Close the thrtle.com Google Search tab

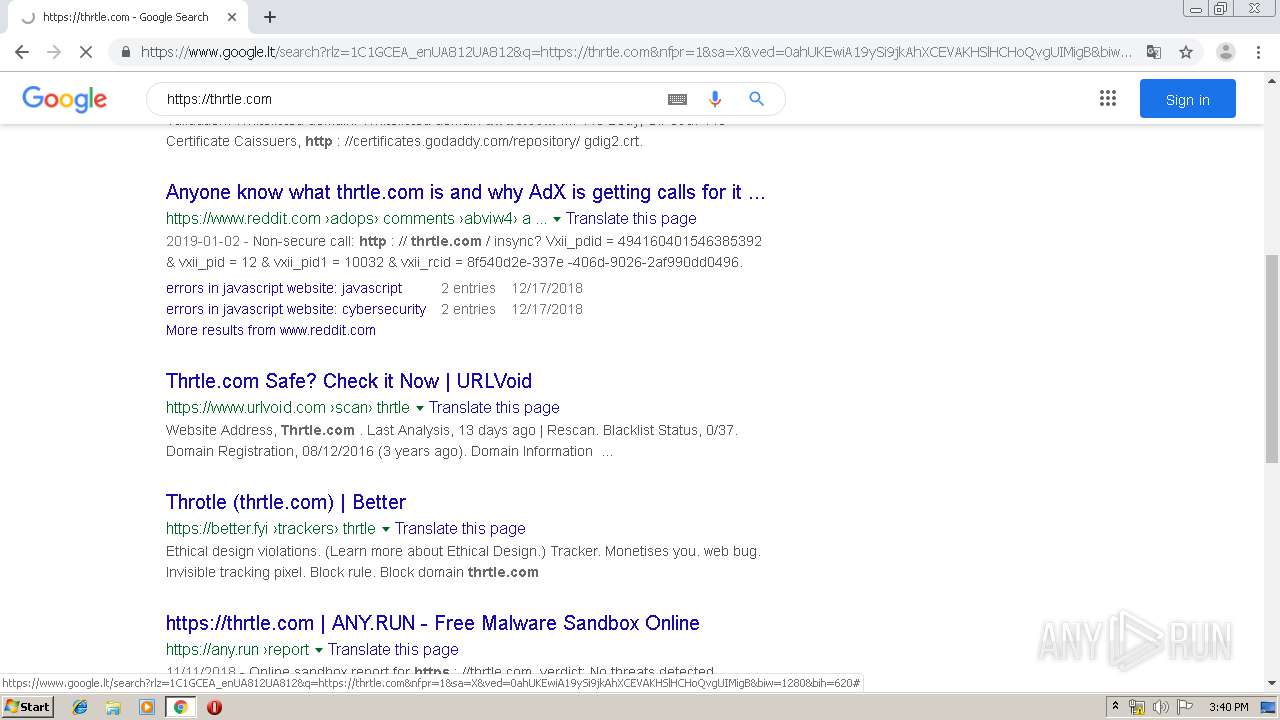click(x=232, y=17)
